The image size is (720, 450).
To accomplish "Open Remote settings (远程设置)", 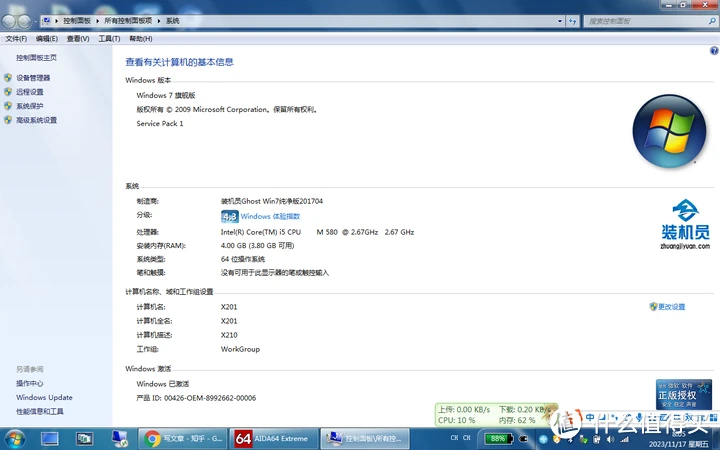I will click(30, 92).
